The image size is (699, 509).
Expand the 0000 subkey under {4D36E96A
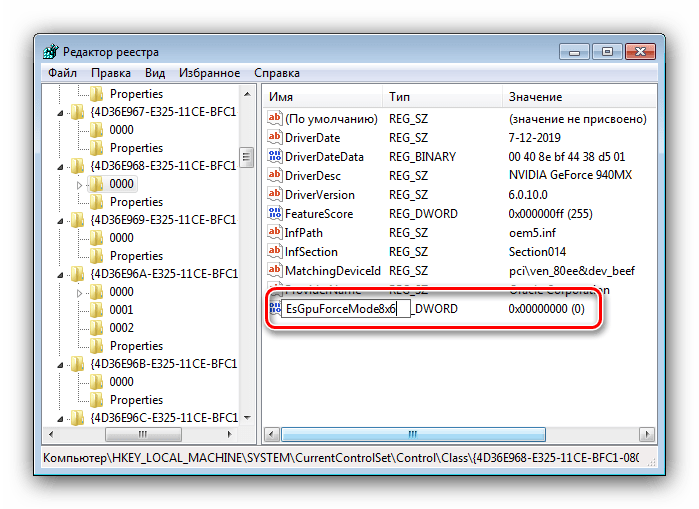[x=79, y=293]
